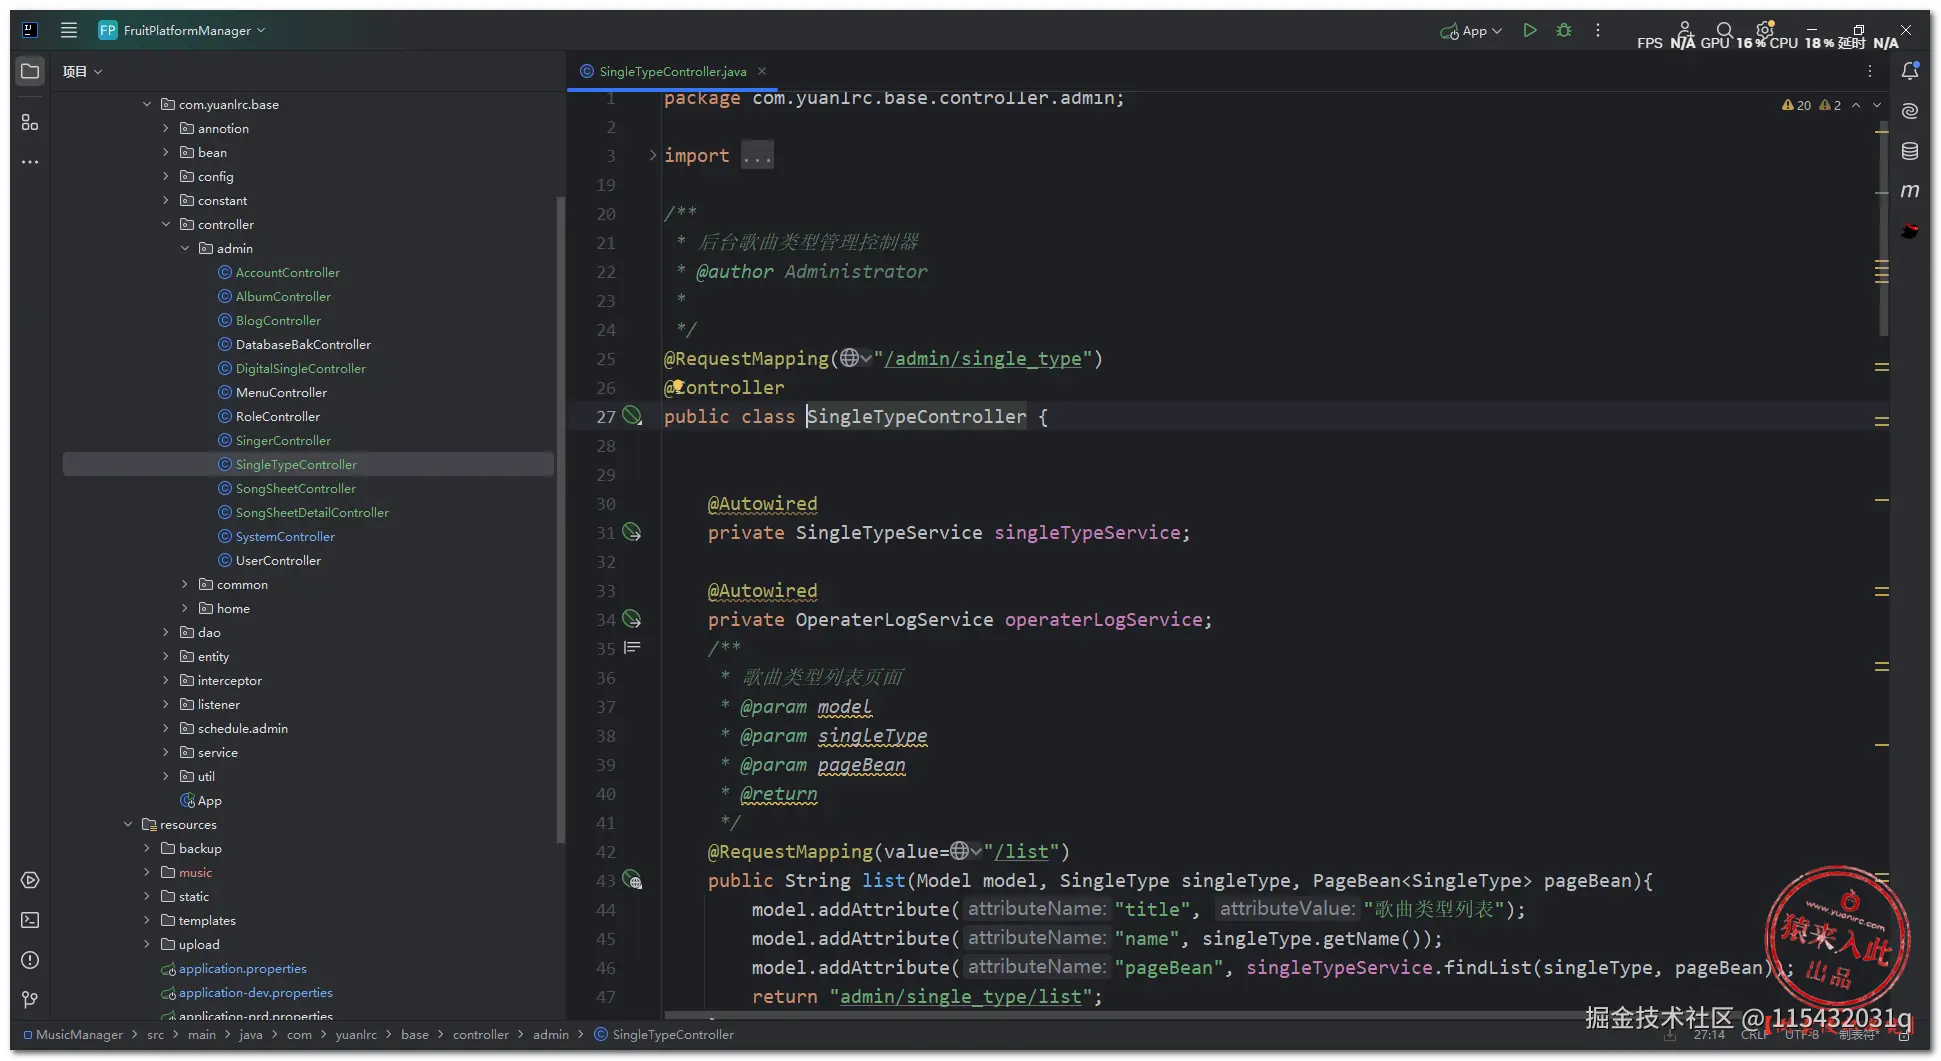Expand the folded import block

(x=653, y=155)
